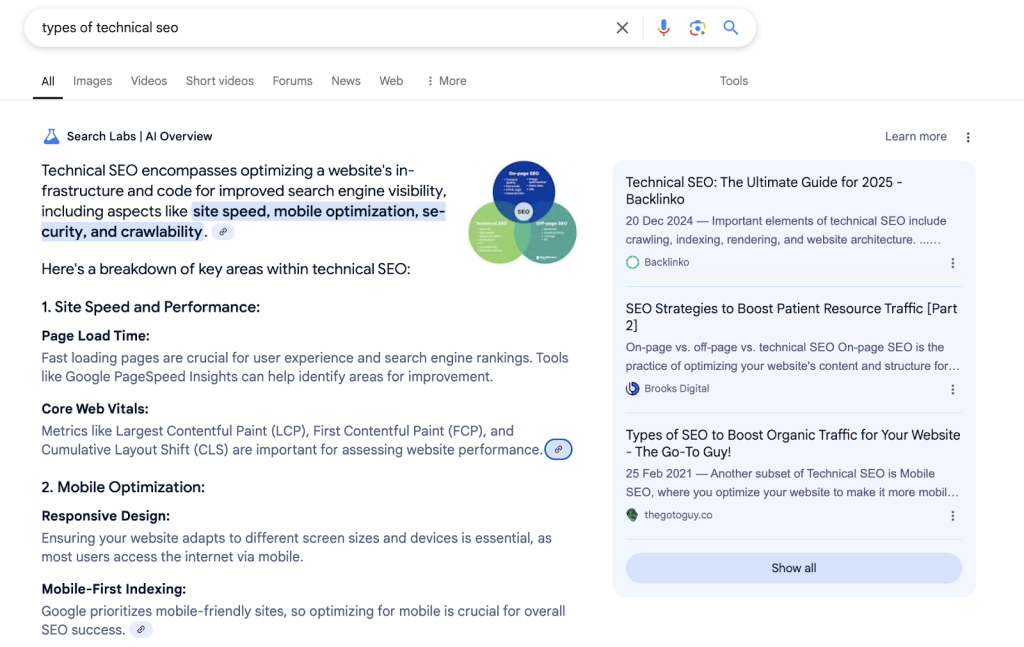
Task: Open the AI Overview citation link chip
Action: pyautogui.click(x=558, y=449)
